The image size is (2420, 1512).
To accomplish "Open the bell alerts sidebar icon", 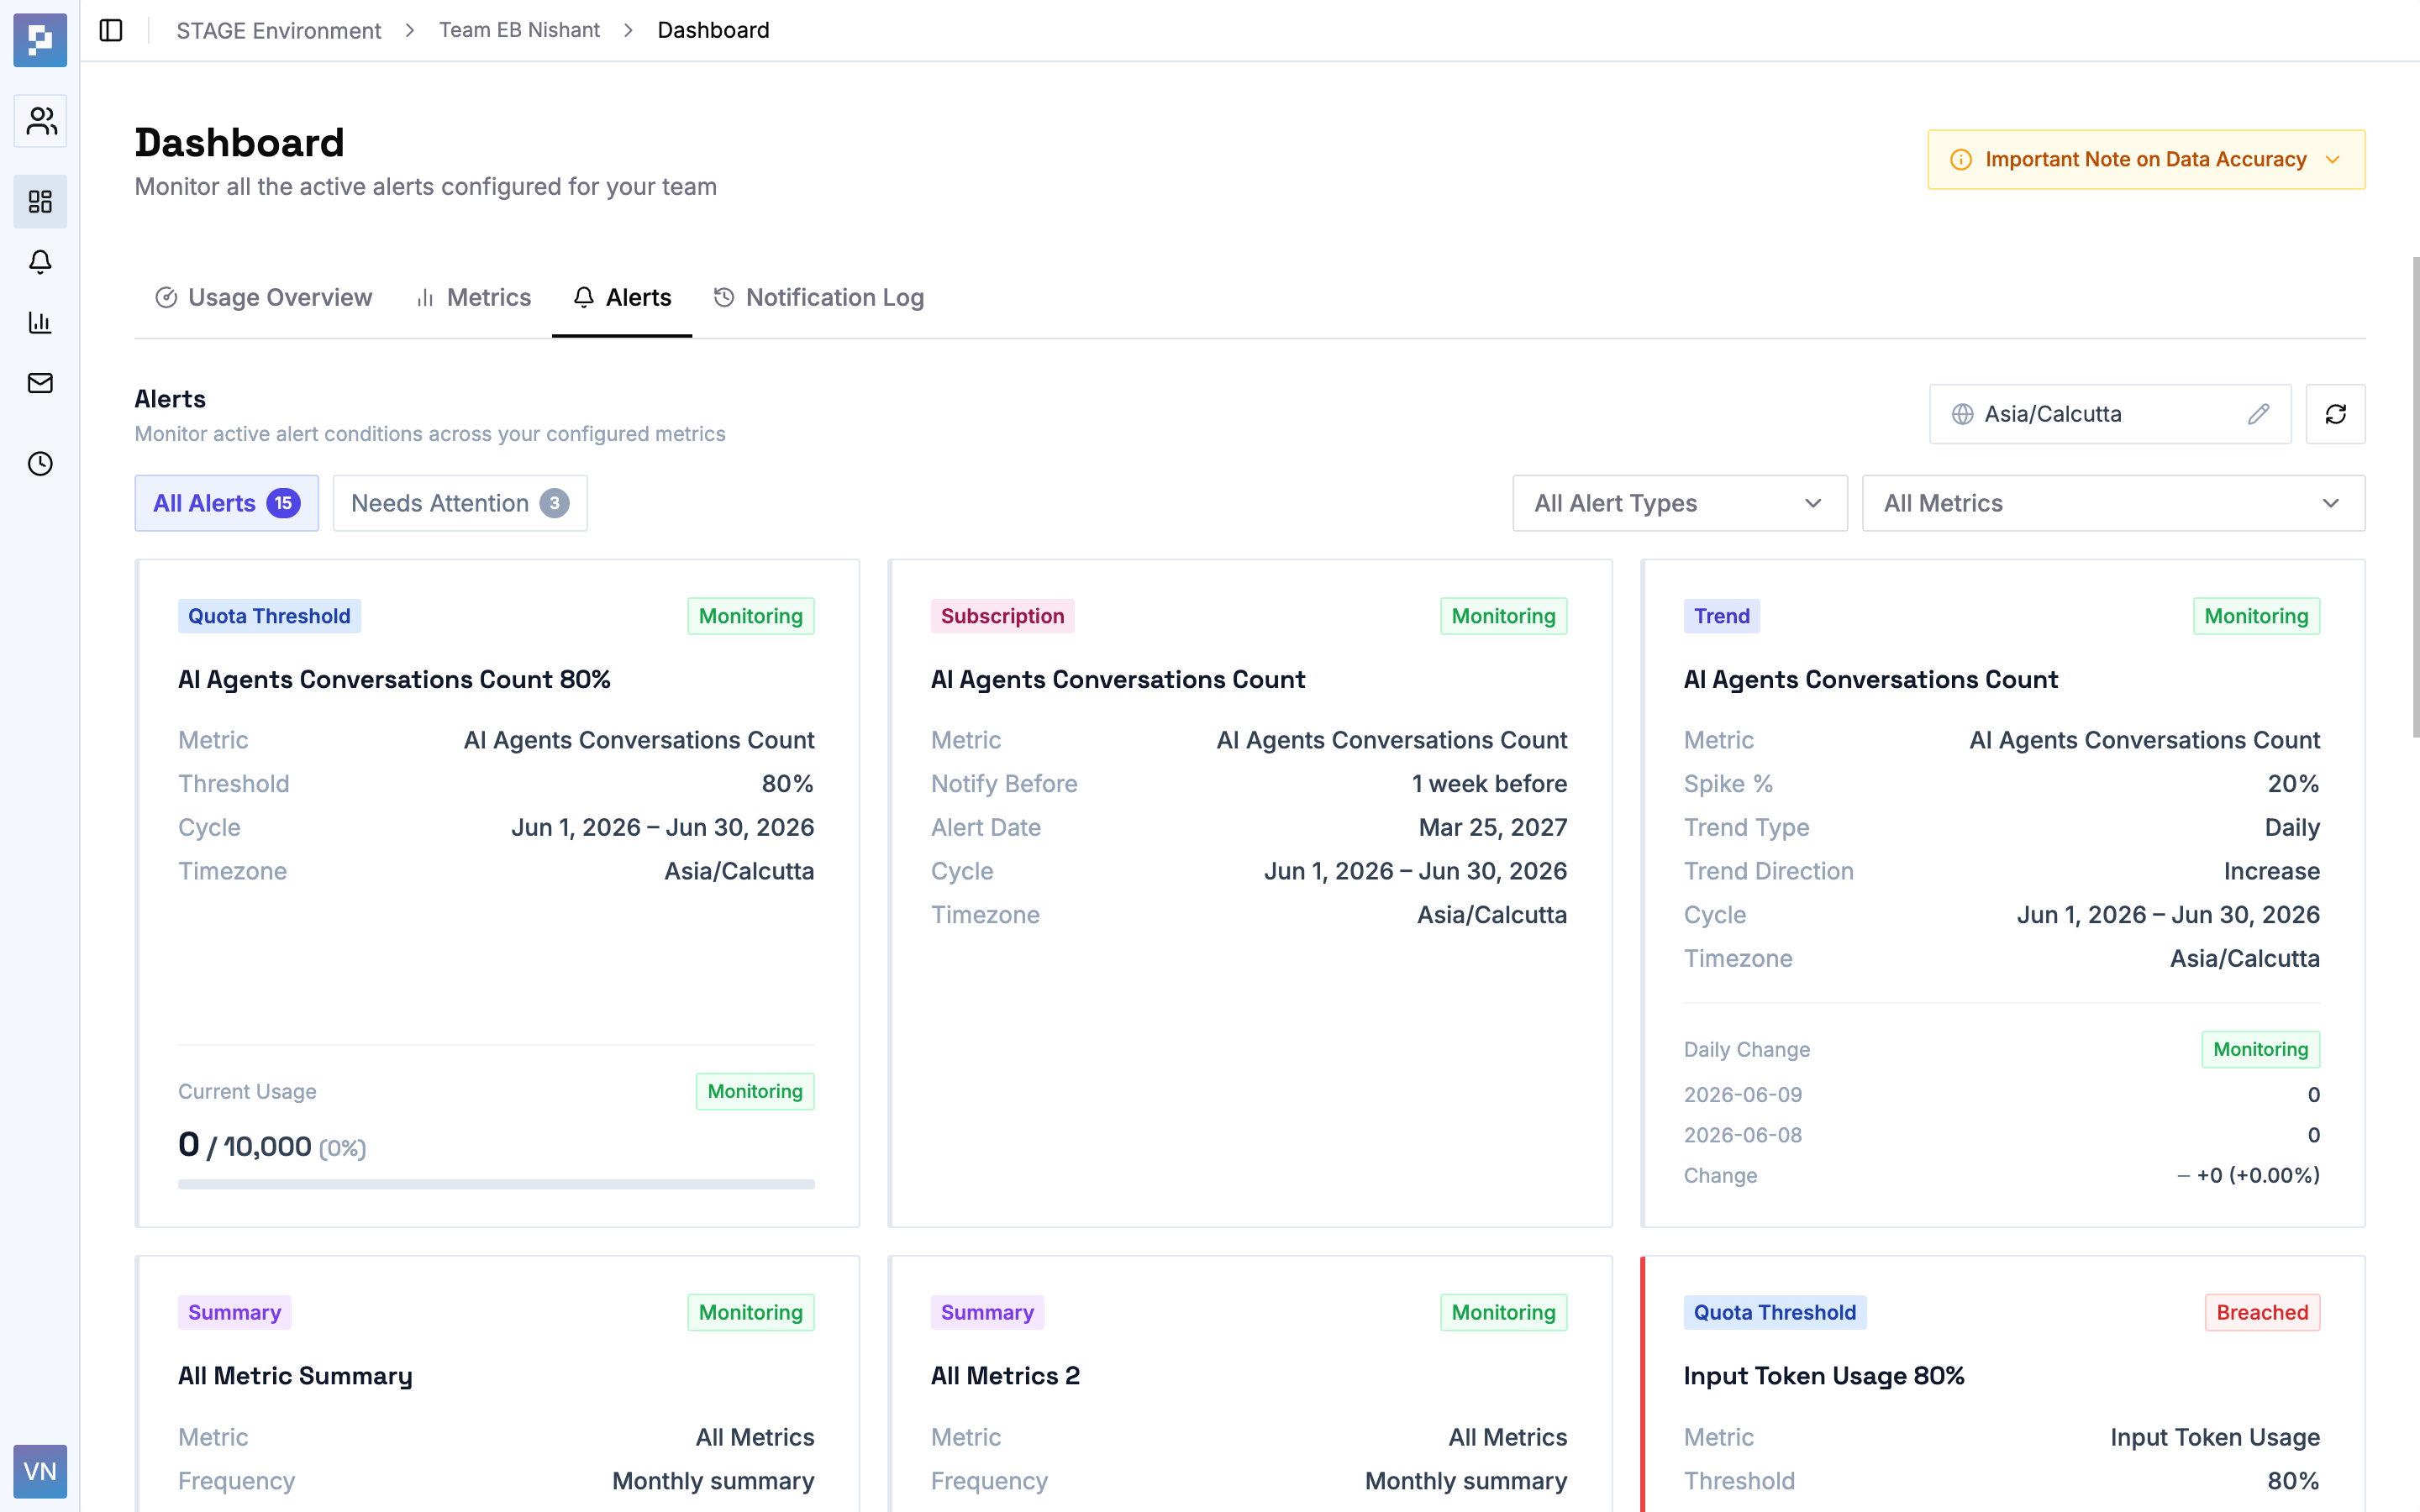I will [x=40, y=262].
